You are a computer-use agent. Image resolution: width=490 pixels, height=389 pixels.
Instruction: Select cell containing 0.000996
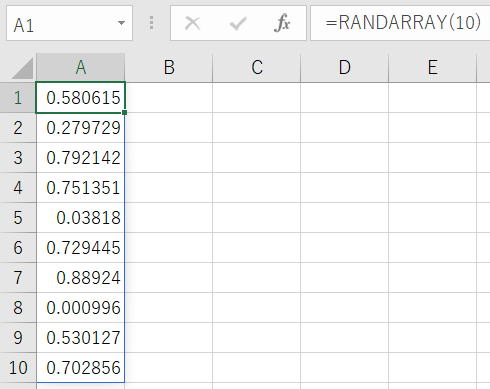(80, 308)
